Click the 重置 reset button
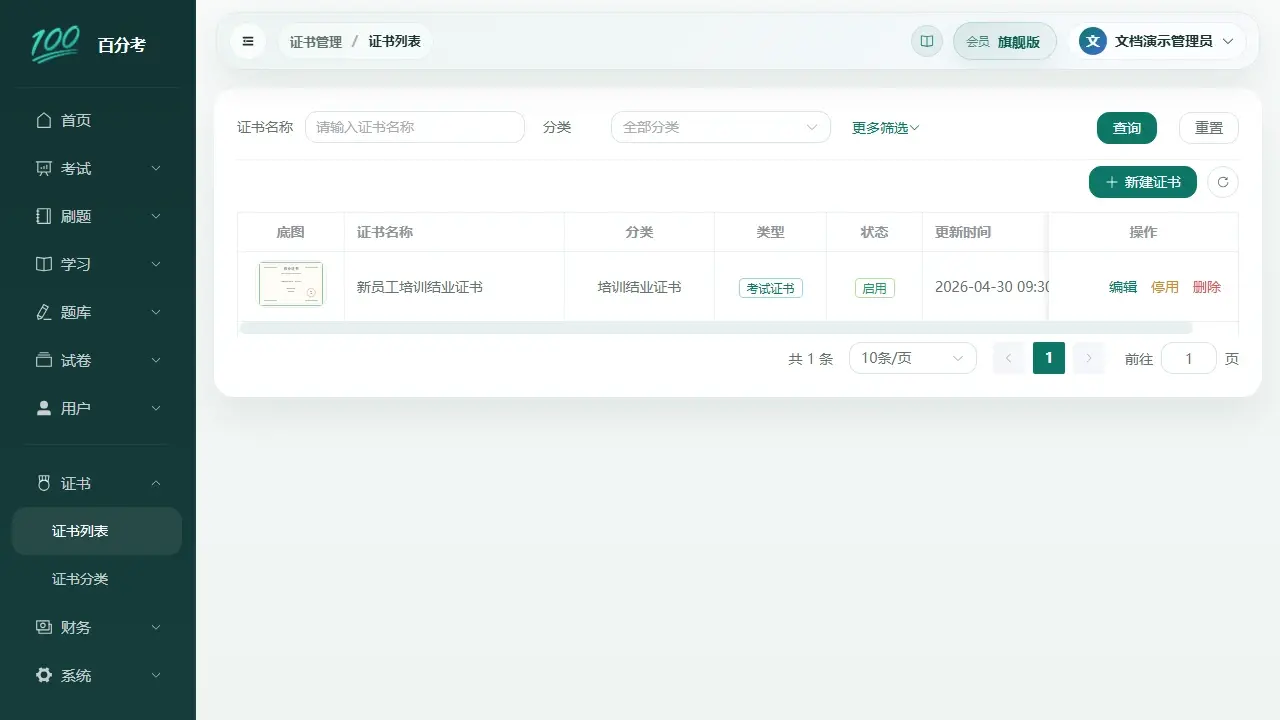The height and width of the screenshot is (720, 1280). 1209,128
